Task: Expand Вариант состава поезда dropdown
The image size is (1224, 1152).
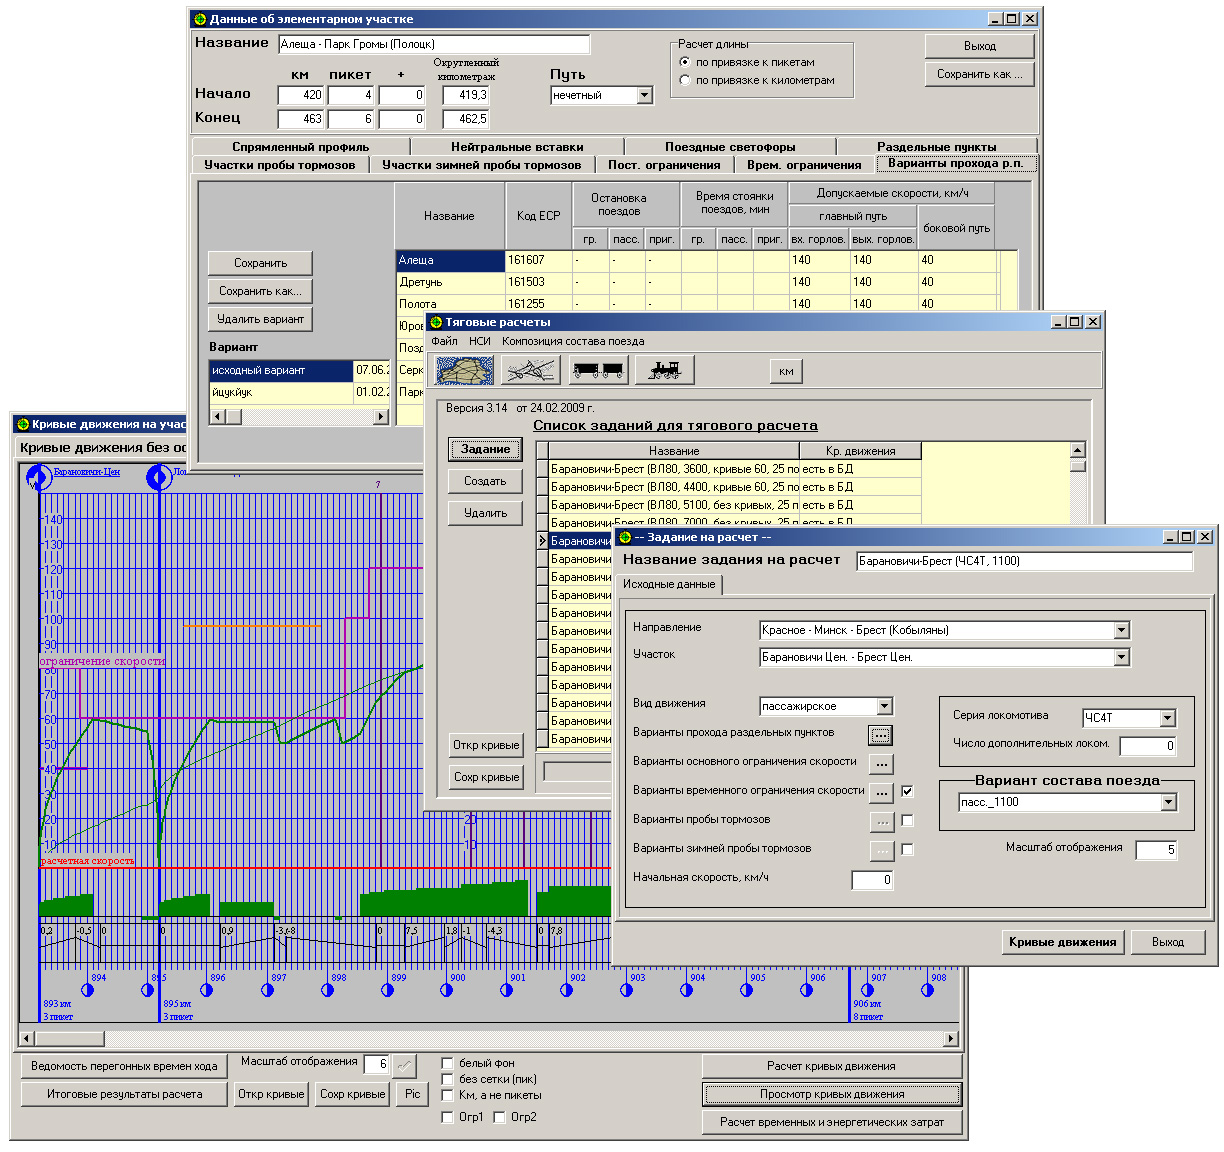Action: pos(1168,802)
